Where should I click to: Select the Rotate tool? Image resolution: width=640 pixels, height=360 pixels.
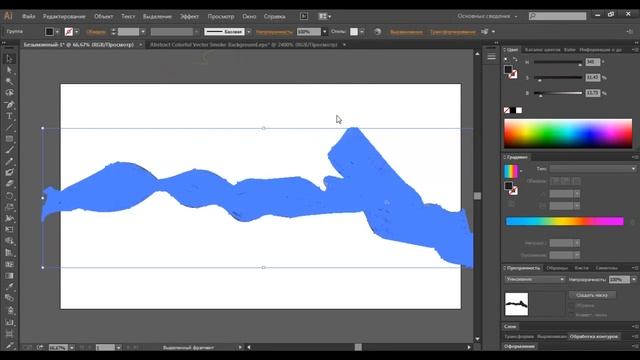coord(9,196)
